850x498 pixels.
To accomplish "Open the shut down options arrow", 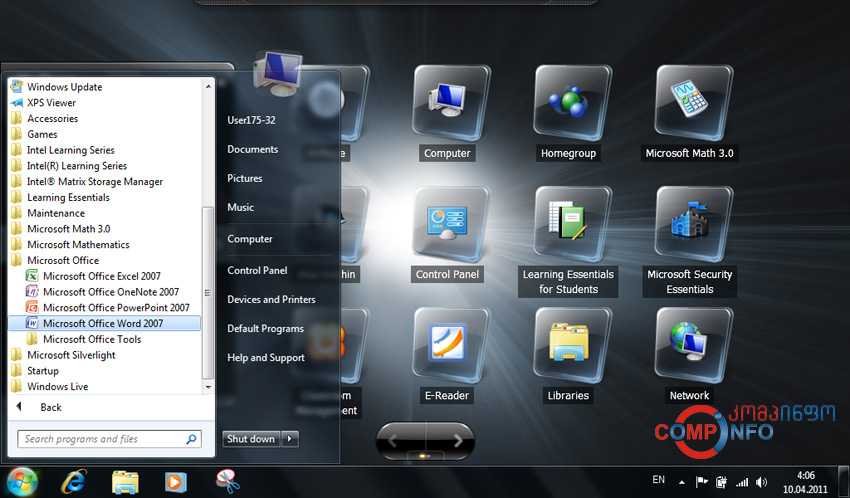I will point(290,439).
